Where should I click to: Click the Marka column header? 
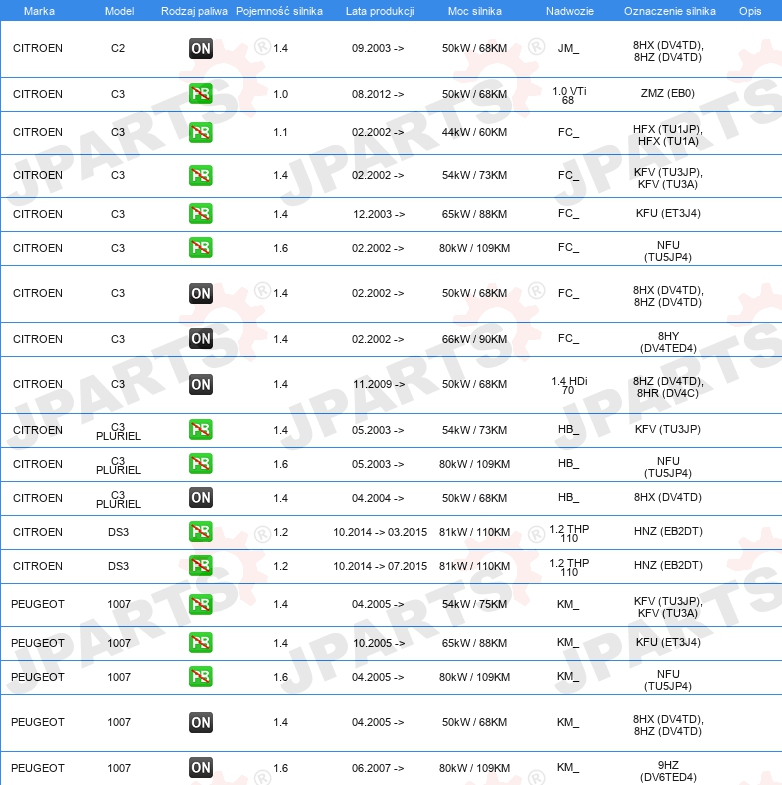39,11
